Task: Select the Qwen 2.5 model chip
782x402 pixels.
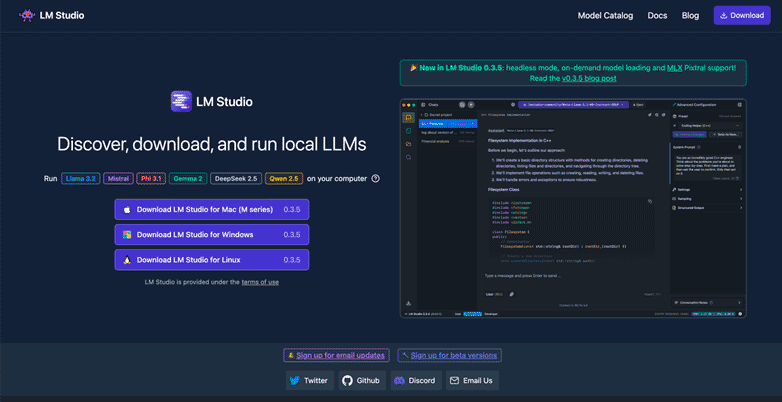Action: click(x=284, y=179)
